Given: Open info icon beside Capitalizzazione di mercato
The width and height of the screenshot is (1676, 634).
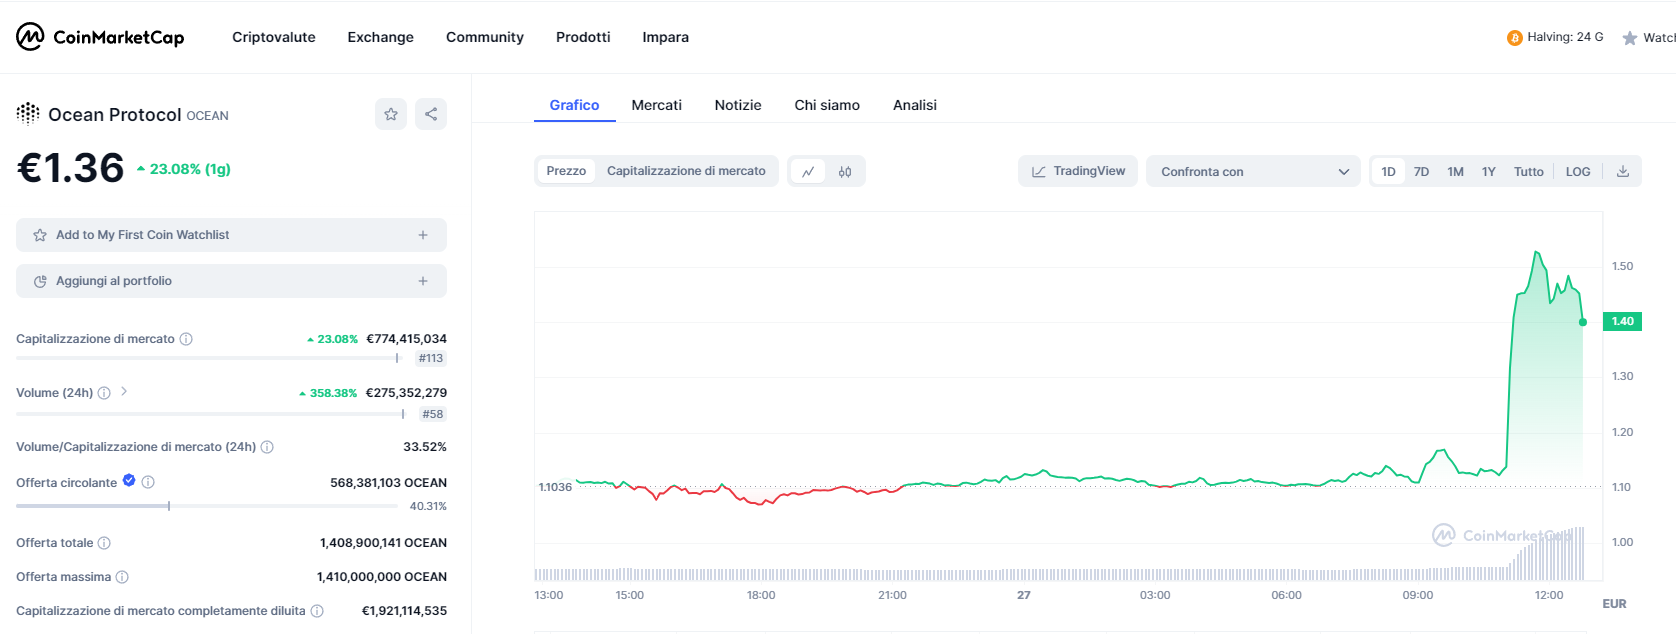Looking at the screenshot, I should (186, 339).
